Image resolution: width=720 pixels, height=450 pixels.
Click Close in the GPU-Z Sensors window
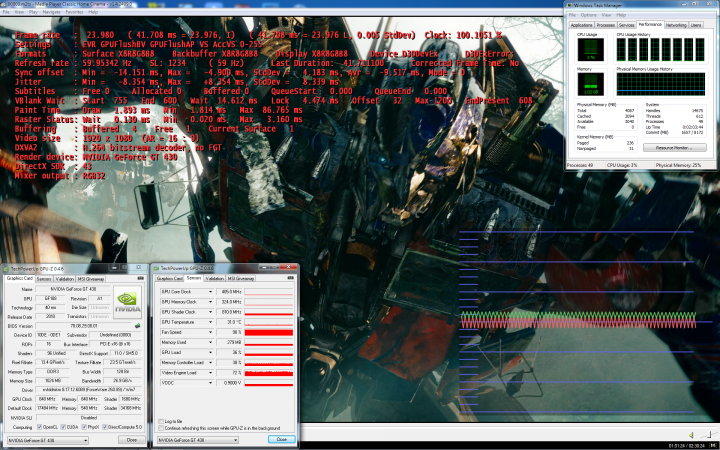pyautogui.click(x=281, y=439)
